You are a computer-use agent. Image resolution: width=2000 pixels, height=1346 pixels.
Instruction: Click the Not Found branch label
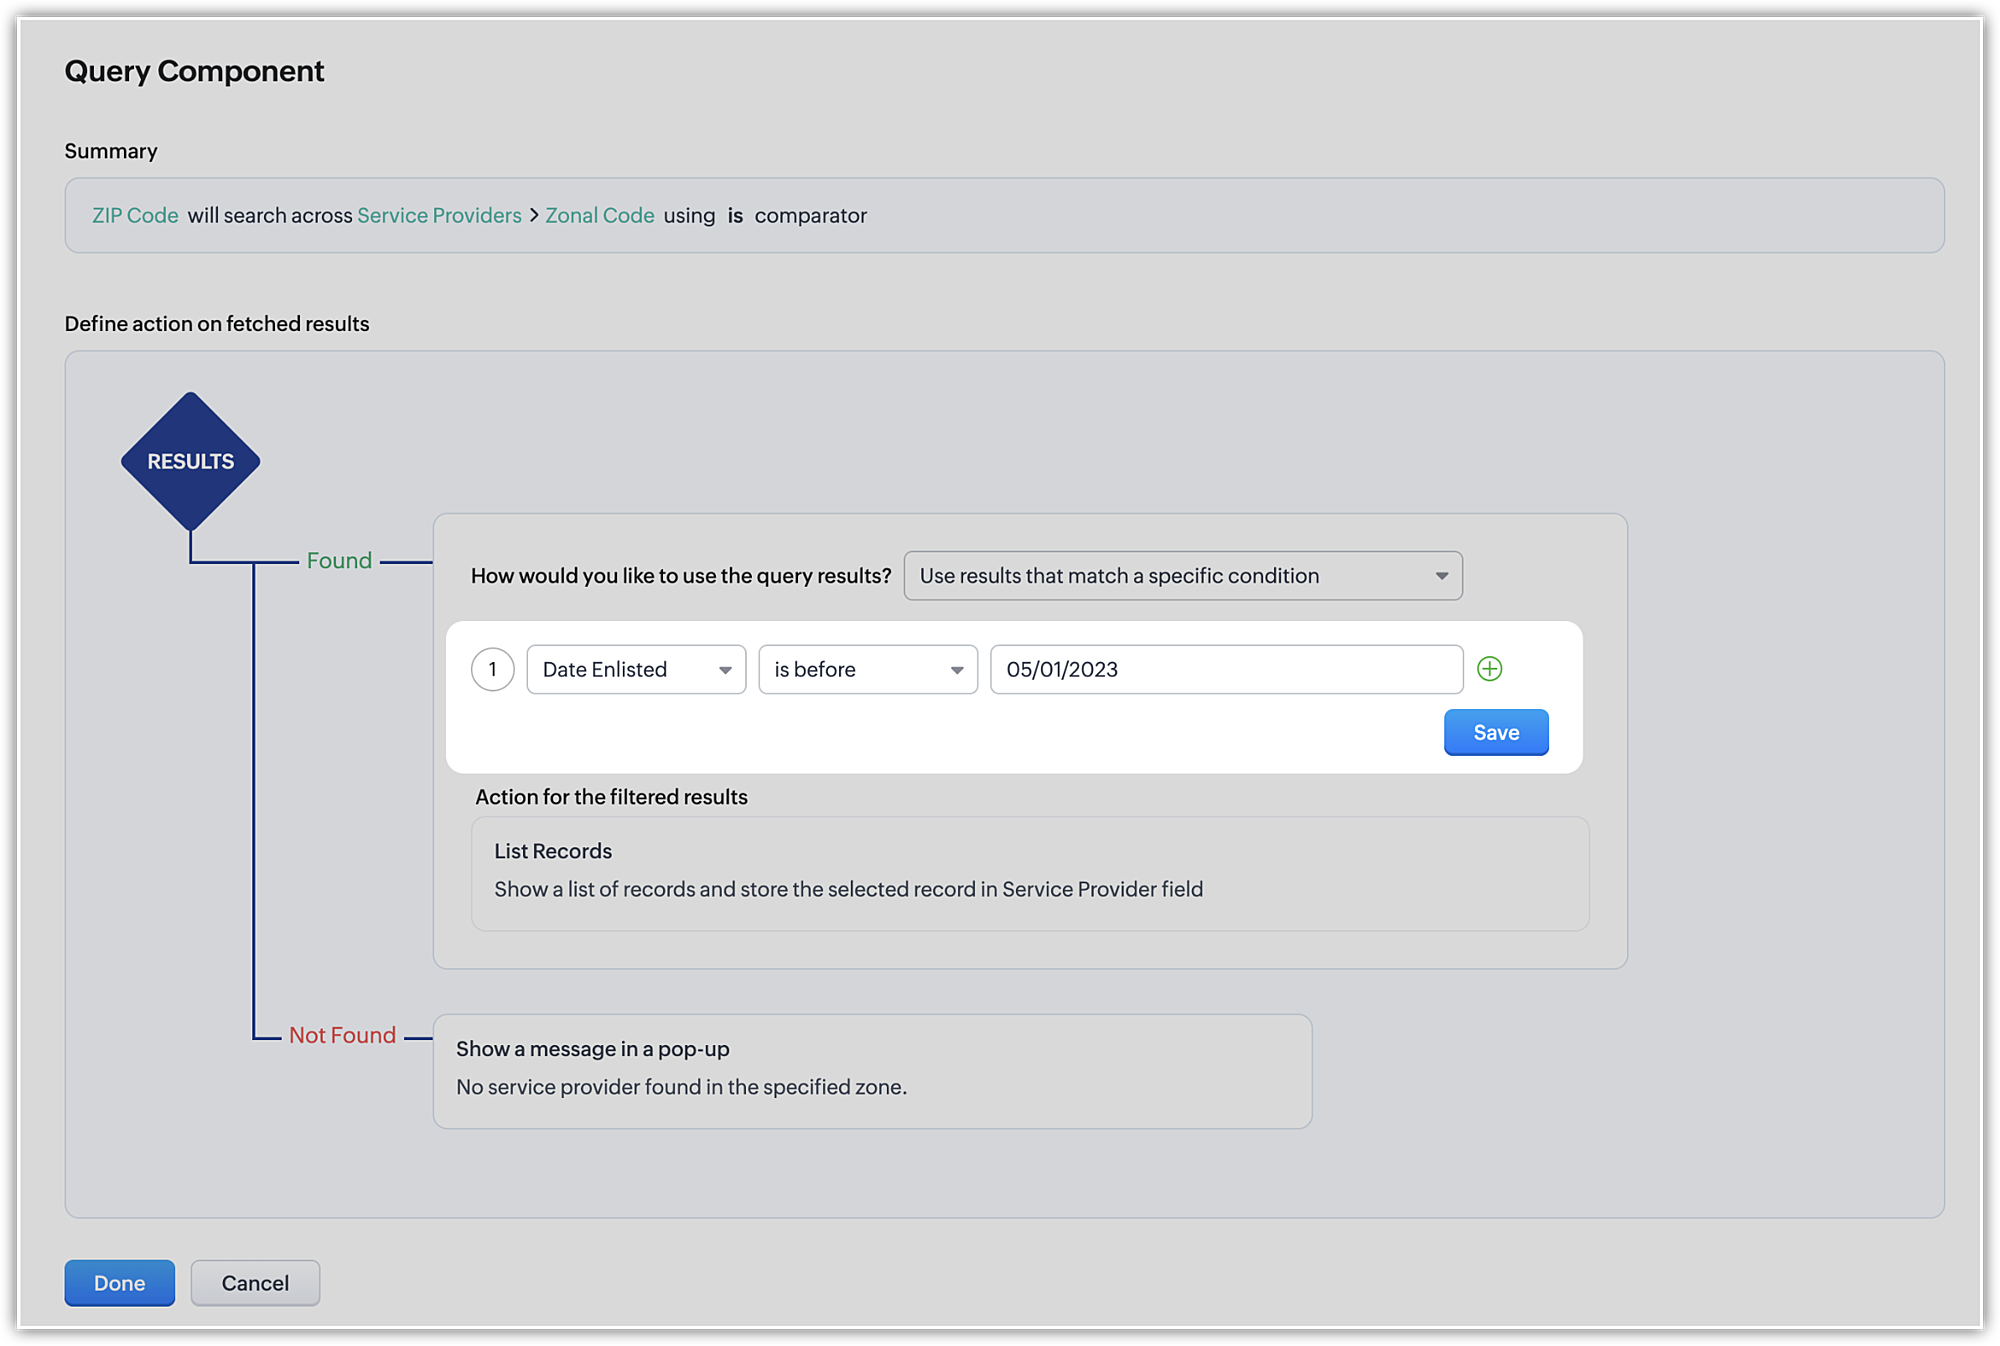click(342, 1035)
